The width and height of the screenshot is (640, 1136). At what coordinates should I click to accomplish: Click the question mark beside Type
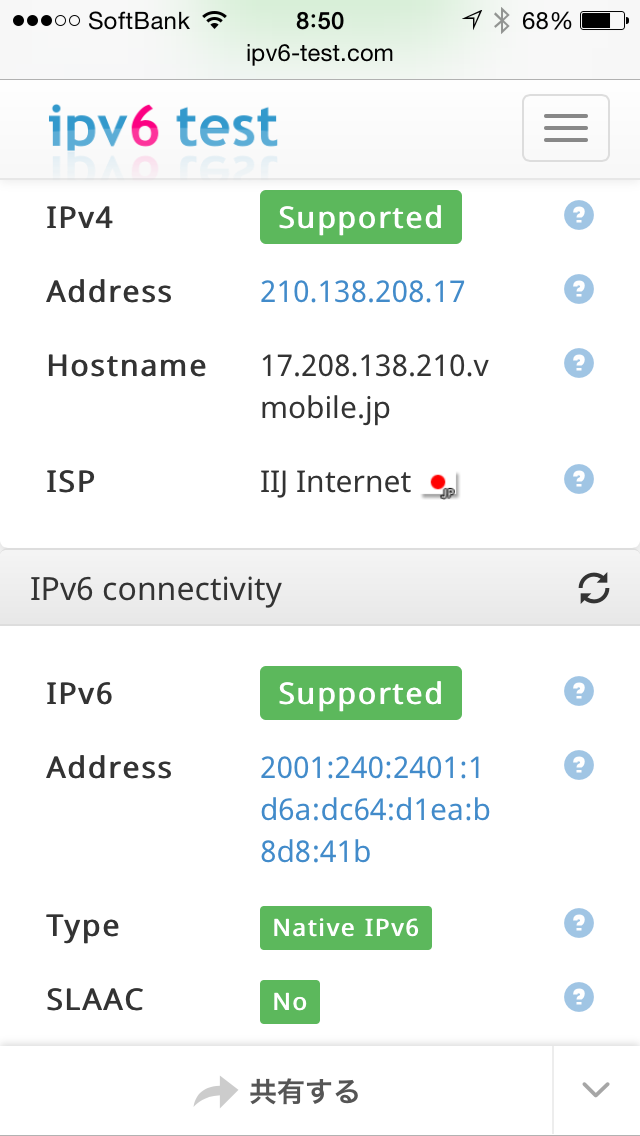pos(578,923)
